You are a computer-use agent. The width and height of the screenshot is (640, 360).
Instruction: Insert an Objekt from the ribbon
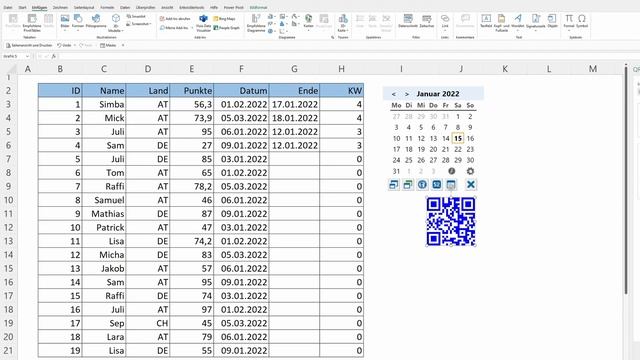coord(552,21)
